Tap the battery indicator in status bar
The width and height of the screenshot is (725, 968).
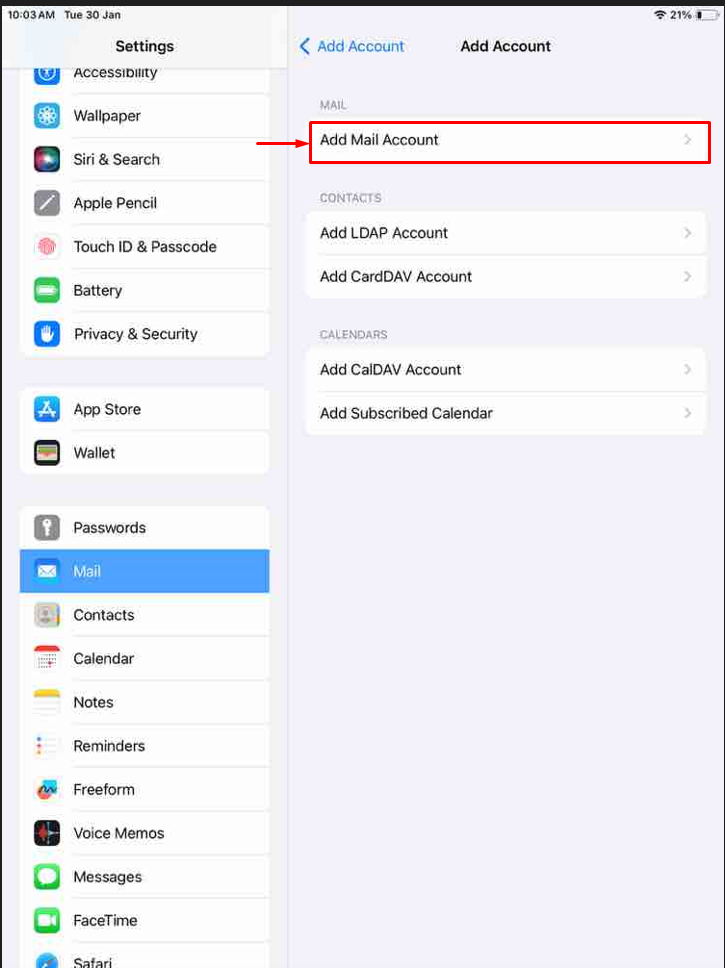coord(707,15)
